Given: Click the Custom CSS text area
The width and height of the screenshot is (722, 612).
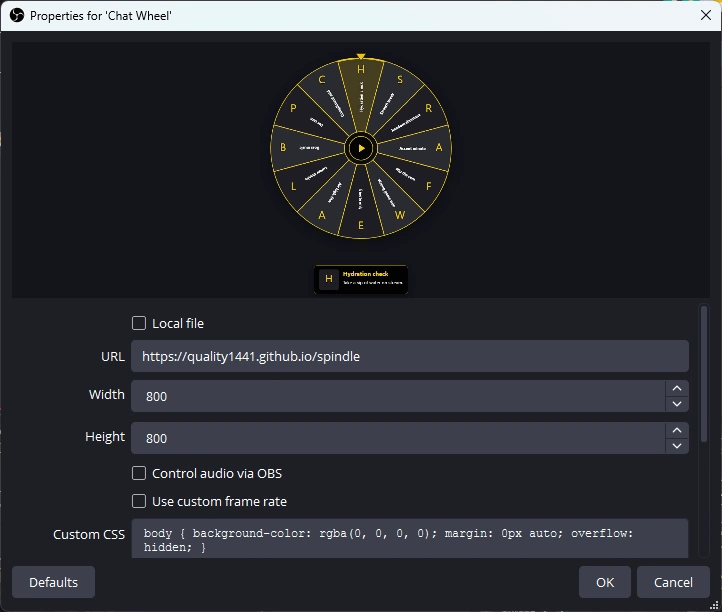Looking at the screenshot, I should (410, 539).
